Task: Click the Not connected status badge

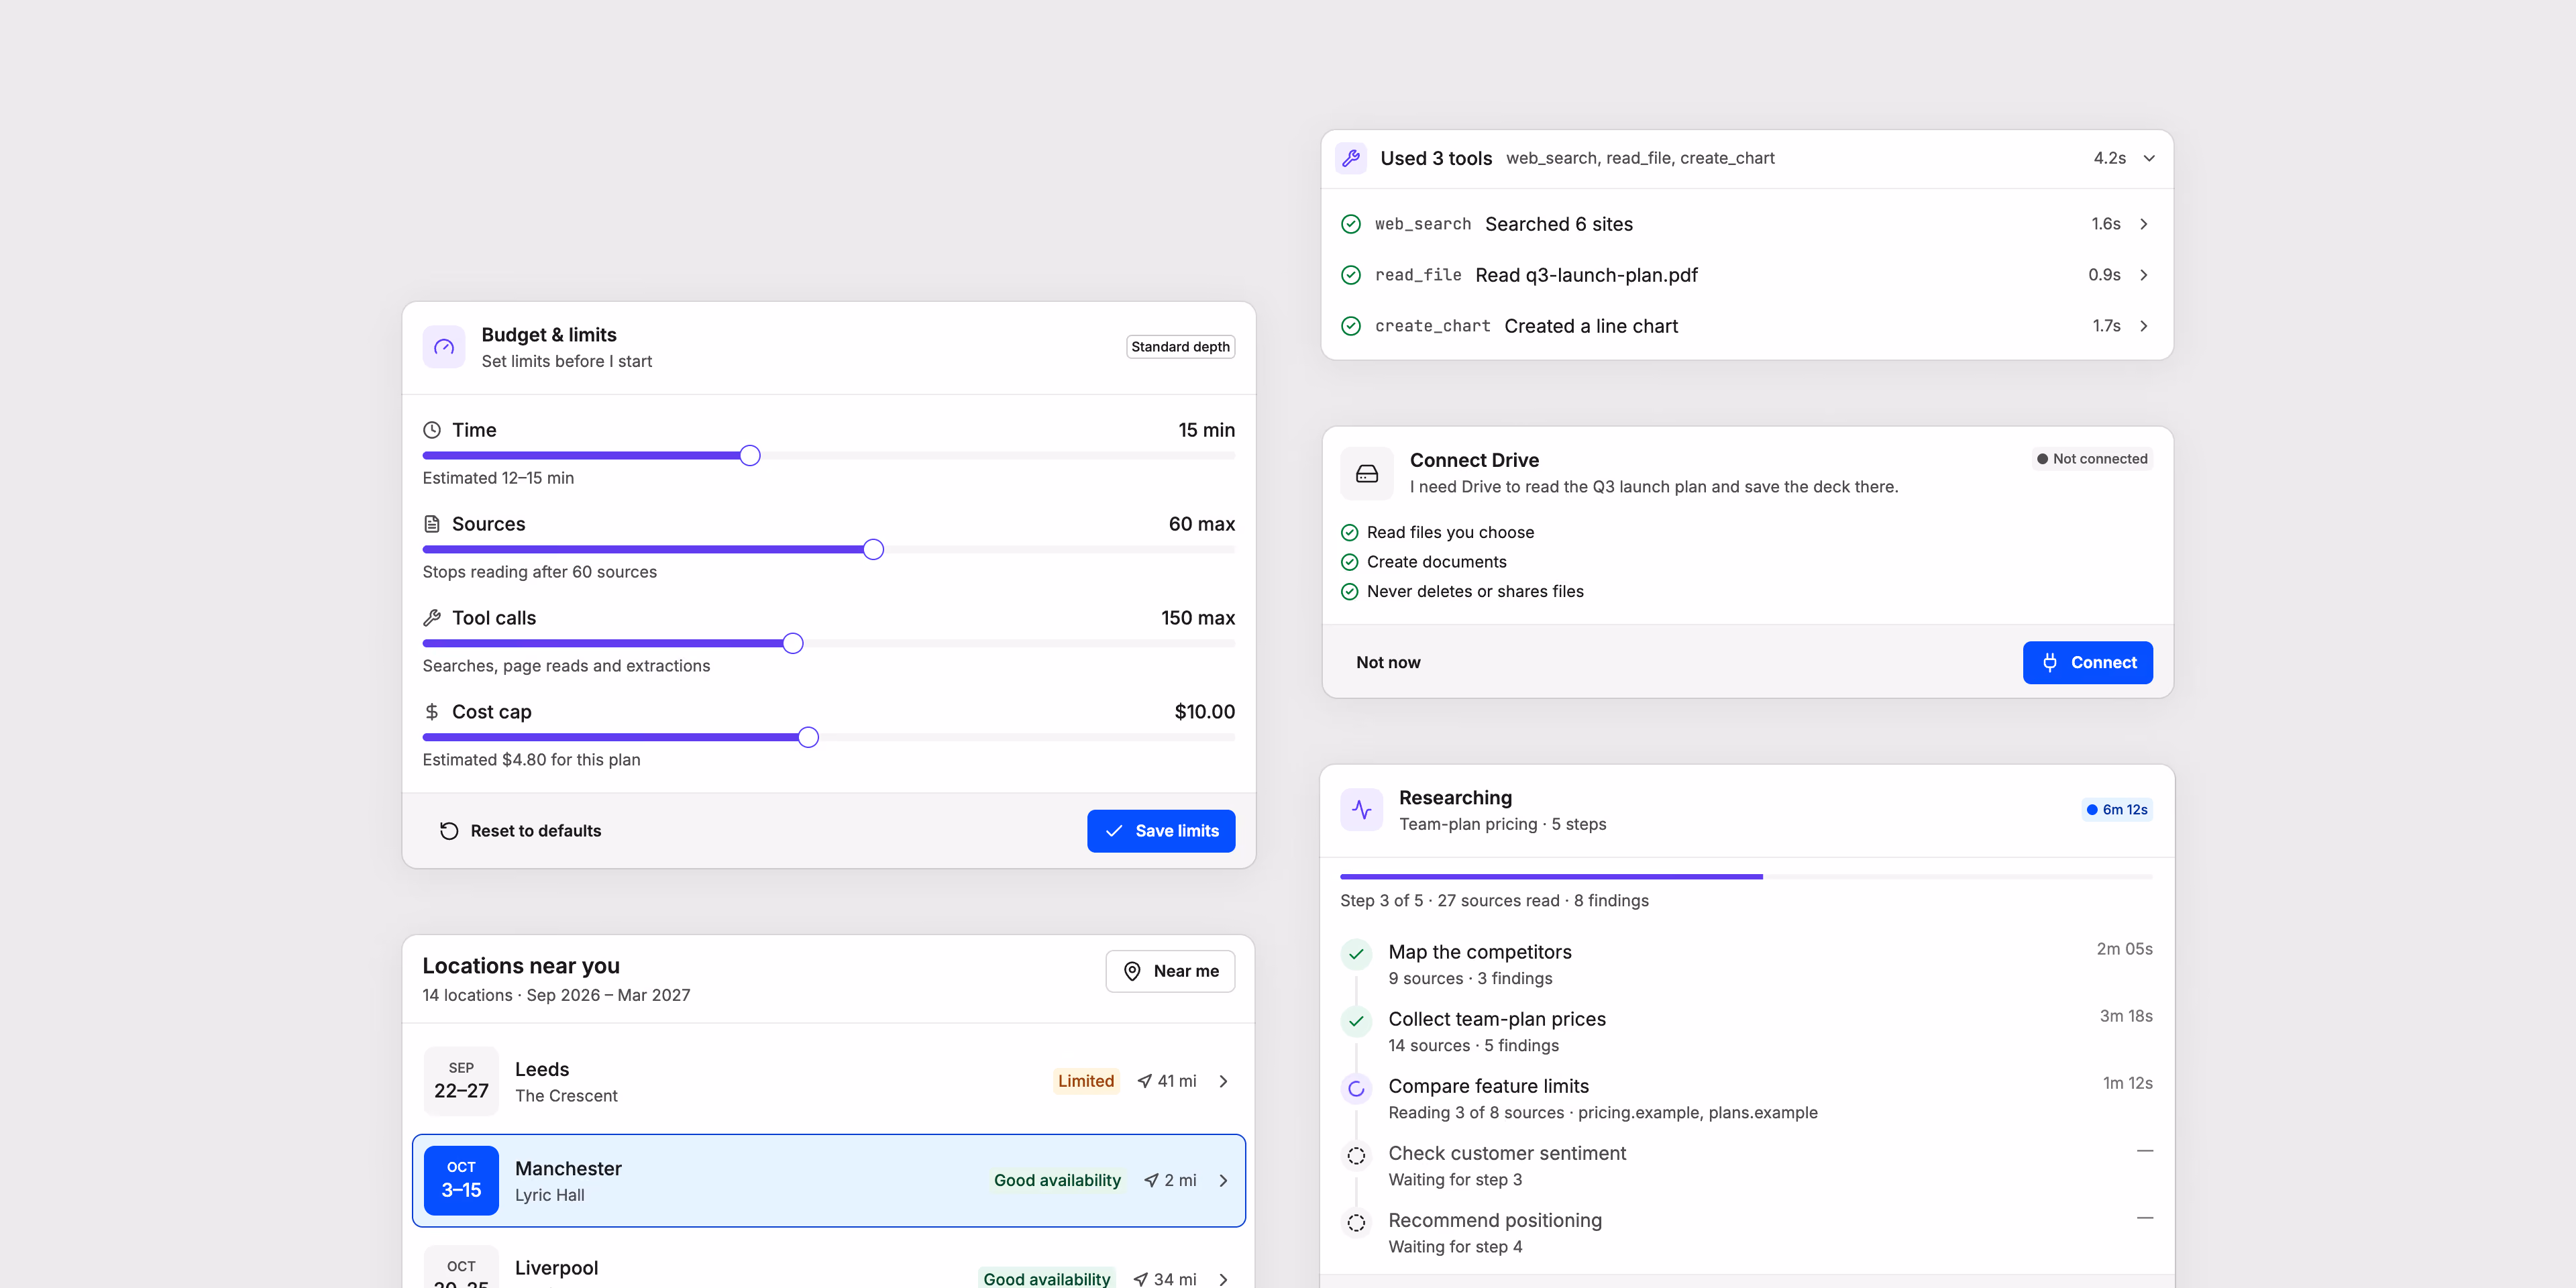Action: tap(2092, 459)
